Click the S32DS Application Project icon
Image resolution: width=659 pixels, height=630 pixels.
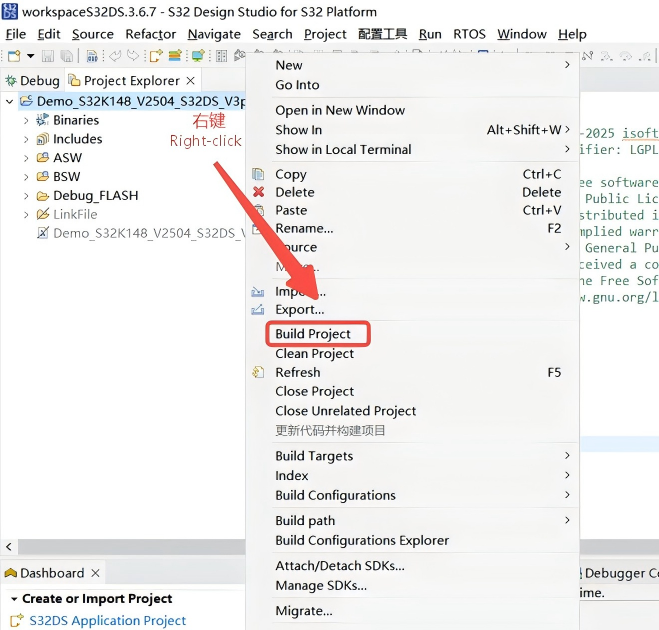tap(16, 621)
